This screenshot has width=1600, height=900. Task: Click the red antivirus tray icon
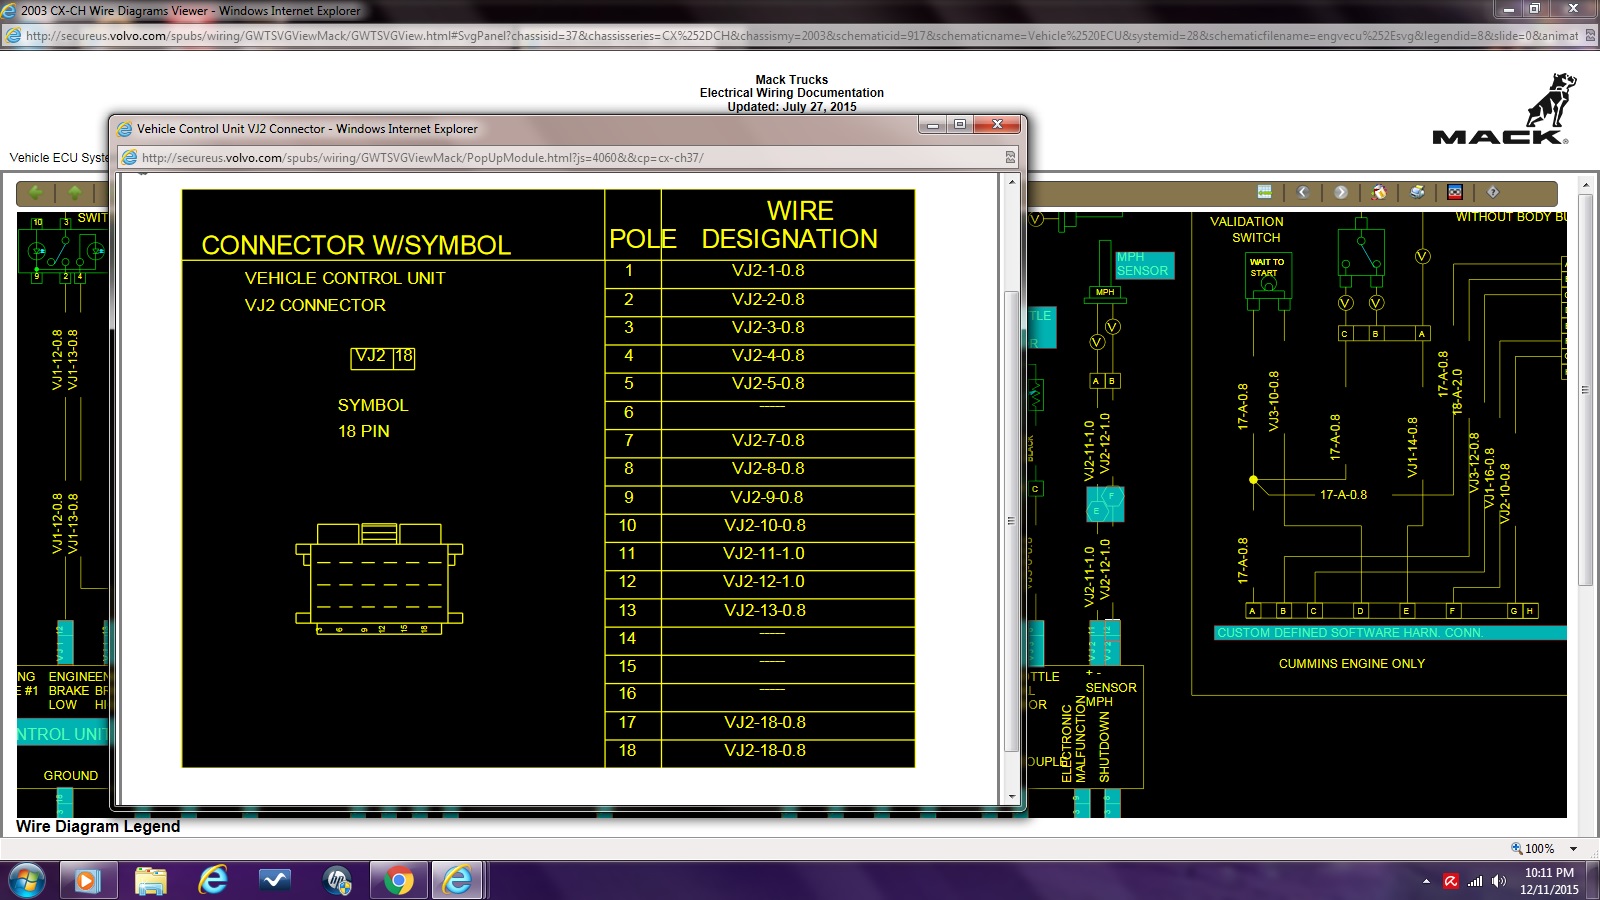click(x=1451, y=881)
